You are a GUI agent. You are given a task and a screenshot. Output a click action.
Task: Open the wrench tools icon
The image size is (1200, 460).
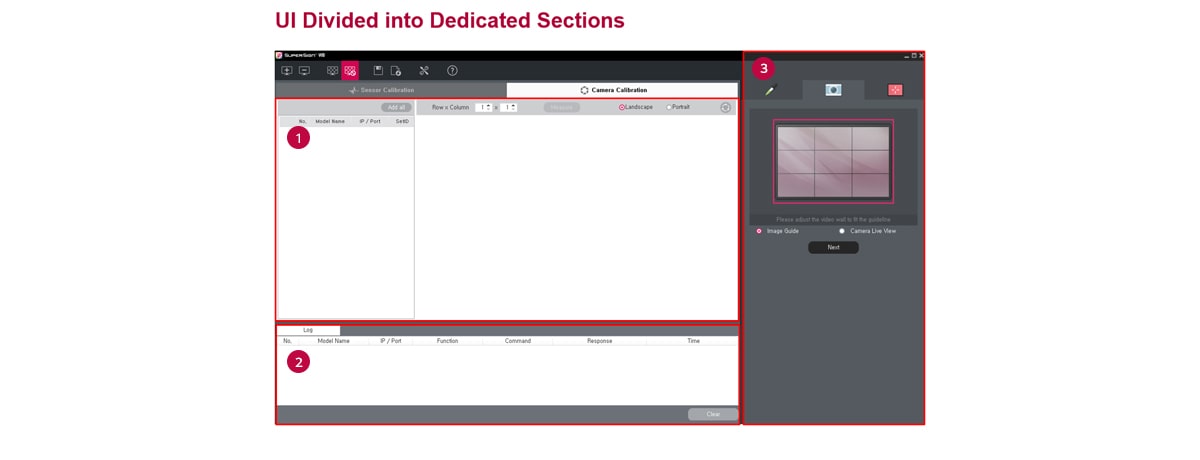coord(424,71)
